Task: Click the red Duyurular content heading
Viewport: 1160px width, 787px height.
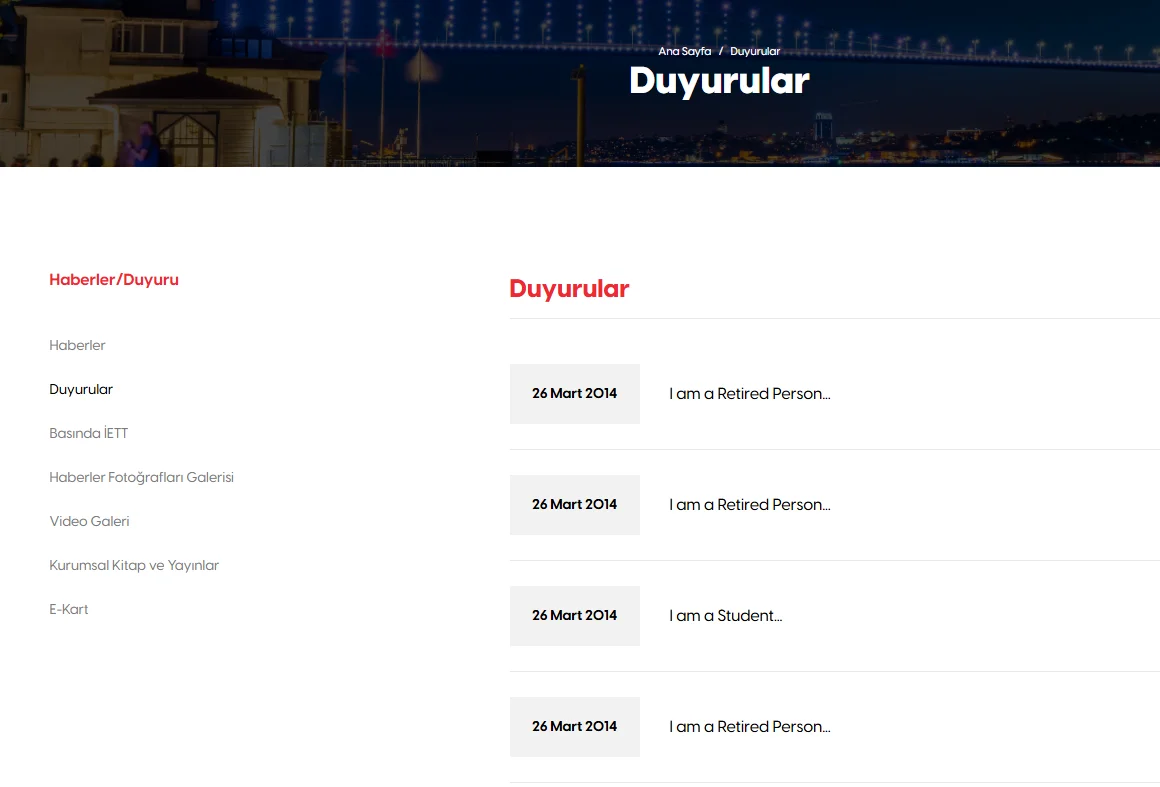Action: click(568, 288)
